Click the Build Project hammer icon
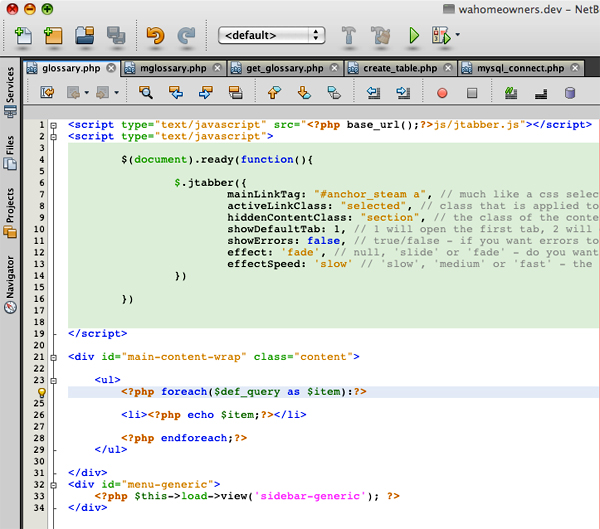The width and height of the screenshot is (600, 529). click(x=349, y=36)
